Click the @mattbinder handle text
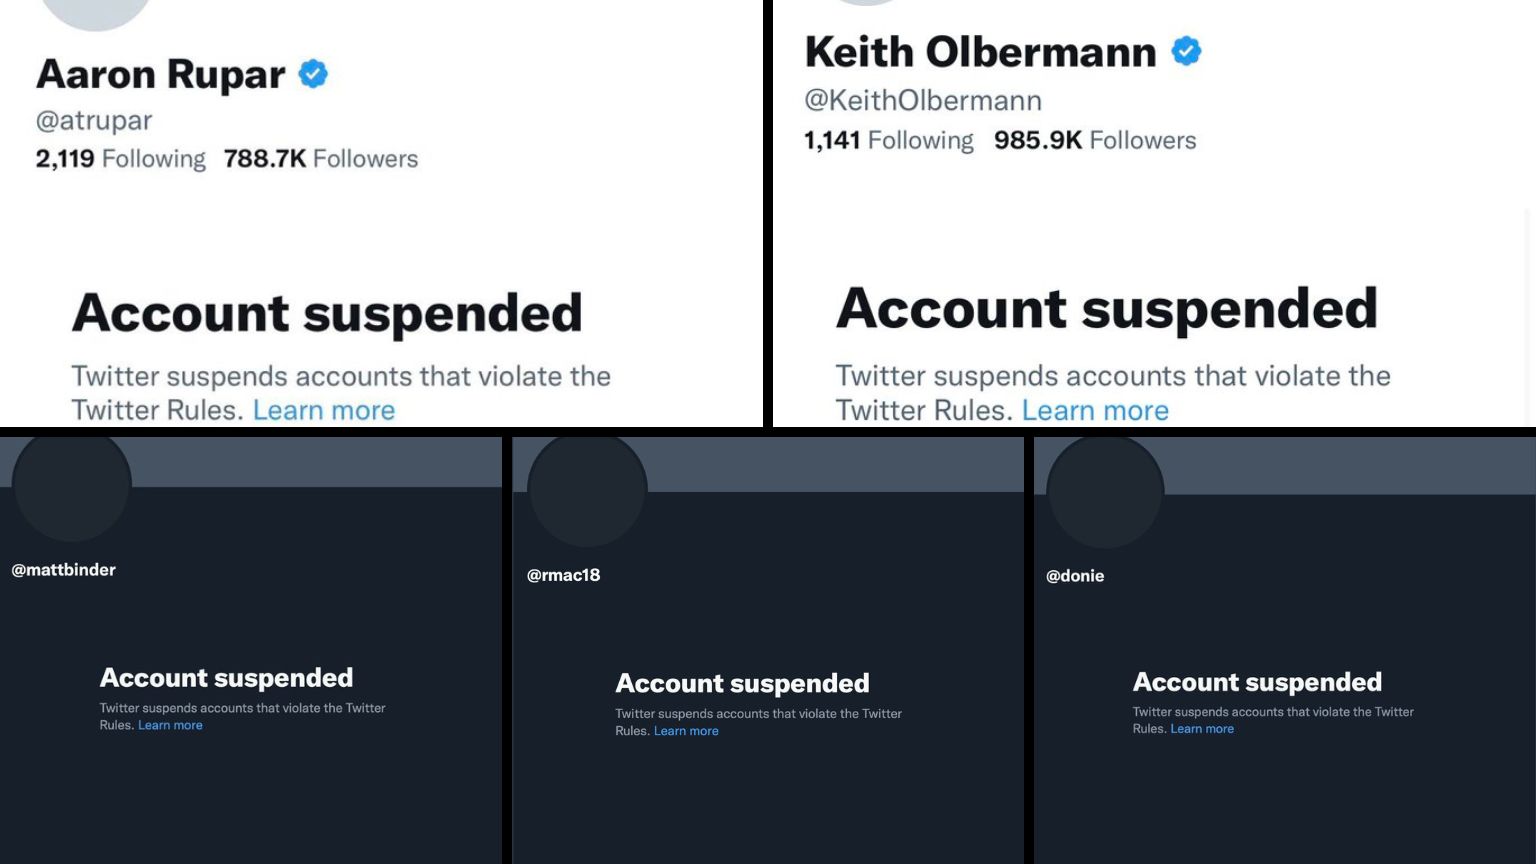 [64, 570]
